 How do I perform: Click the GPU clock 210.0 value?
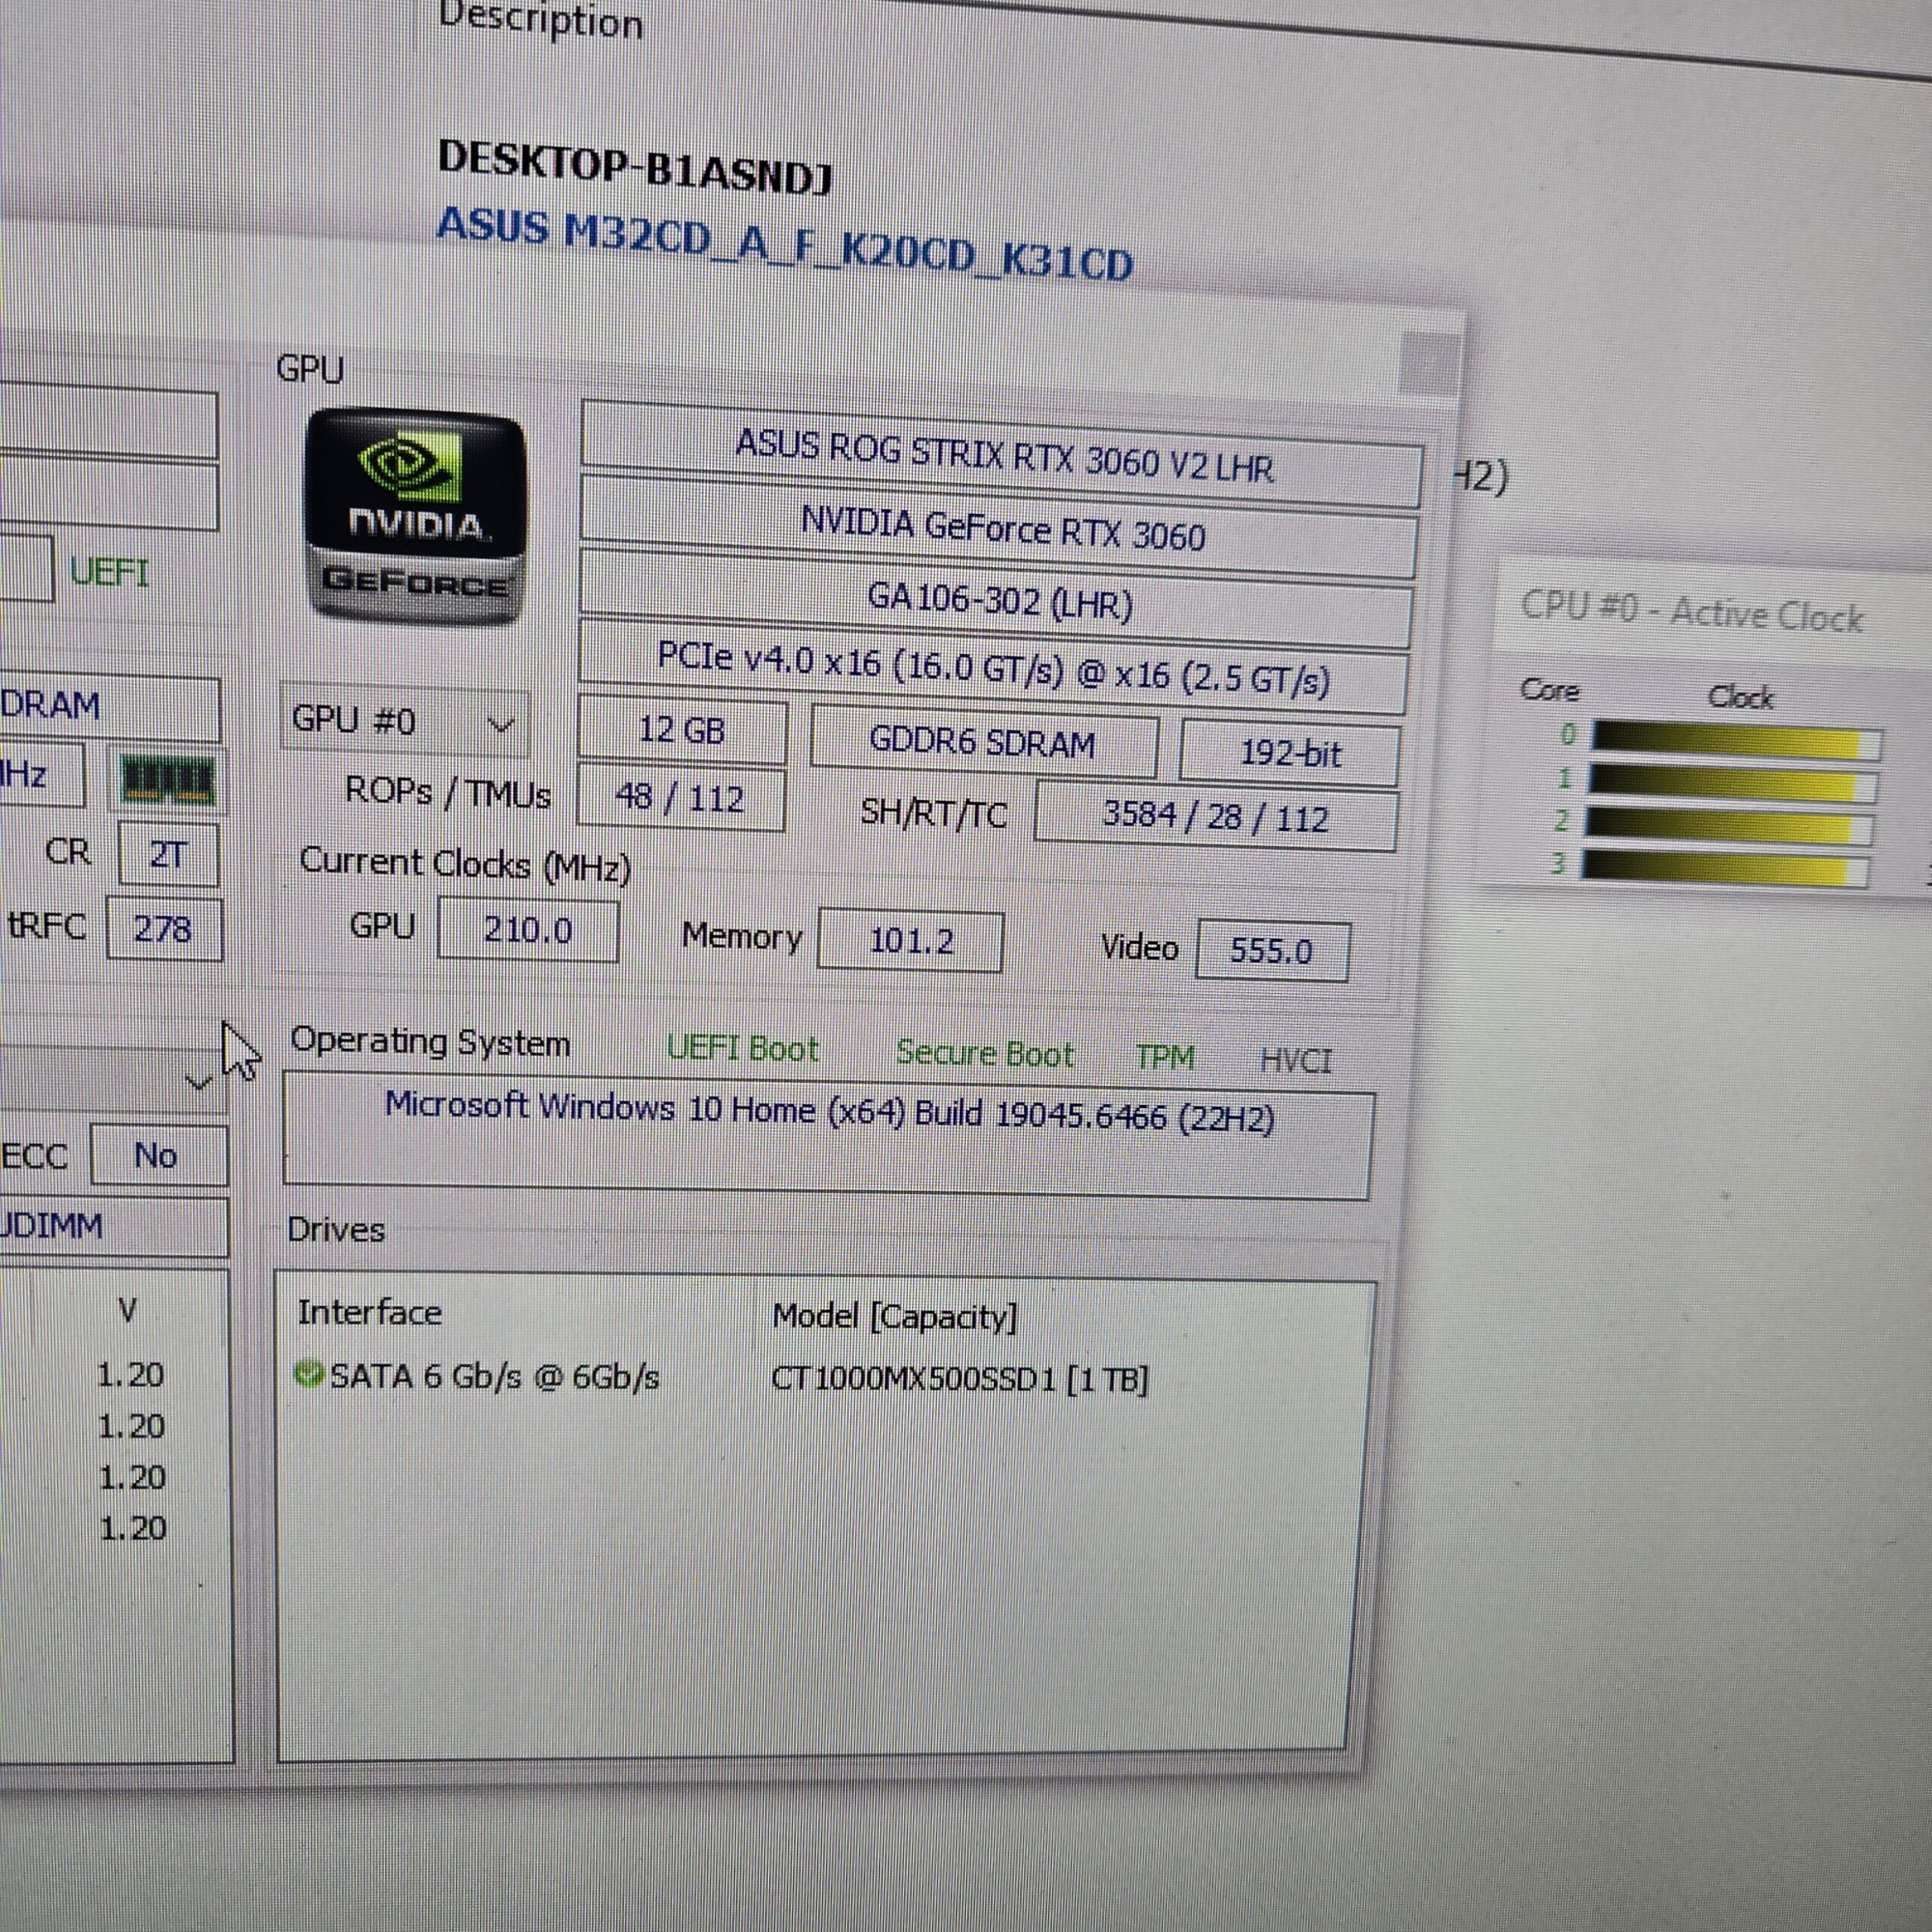tap(528, 930)
